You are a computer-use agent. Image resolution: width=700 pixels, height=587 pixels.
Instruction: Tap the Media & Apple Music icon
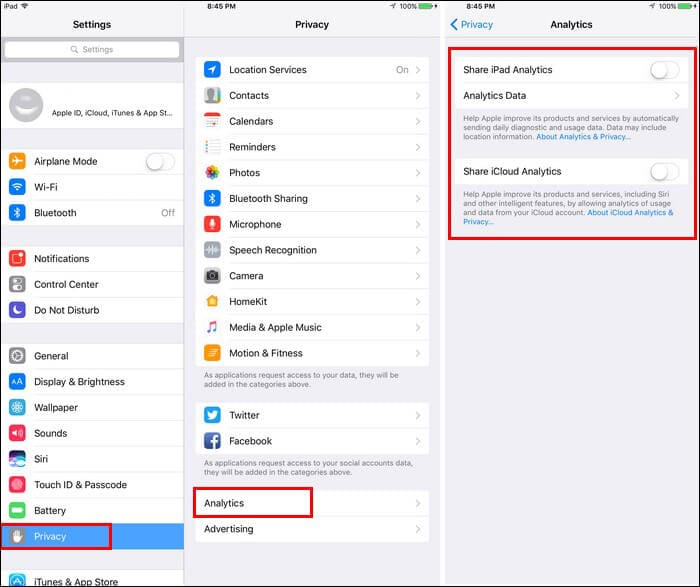(x=212, y=327)
